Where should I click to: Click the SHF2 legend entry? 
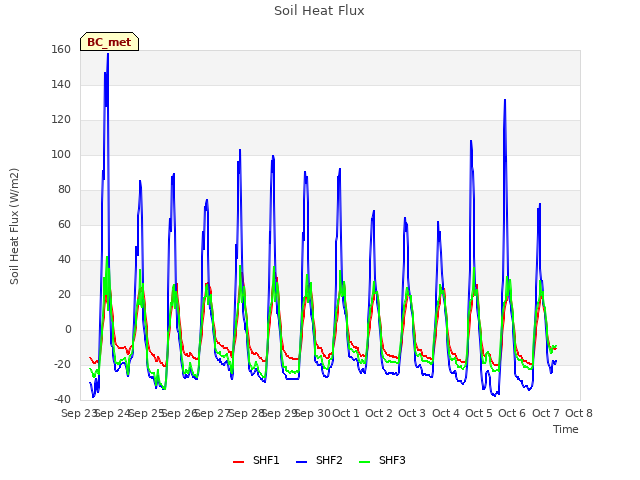[x=319, y=460]
